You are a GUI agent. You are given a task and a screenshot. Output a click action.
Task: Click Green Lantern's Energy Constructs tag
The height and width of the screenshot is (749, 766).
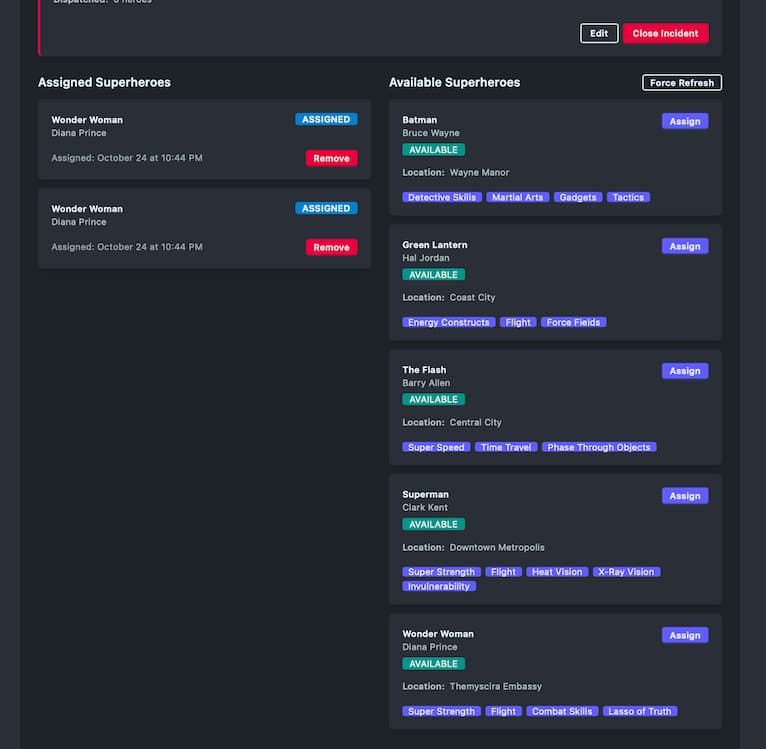(x=449, y=323)
